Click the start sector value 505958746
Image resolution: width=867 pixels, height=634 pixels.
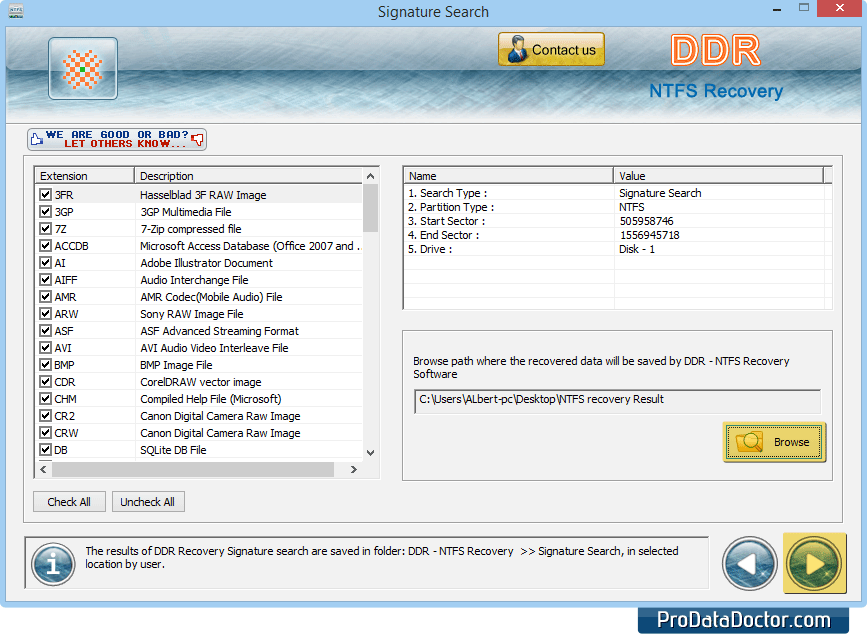[x=646, y=221]
